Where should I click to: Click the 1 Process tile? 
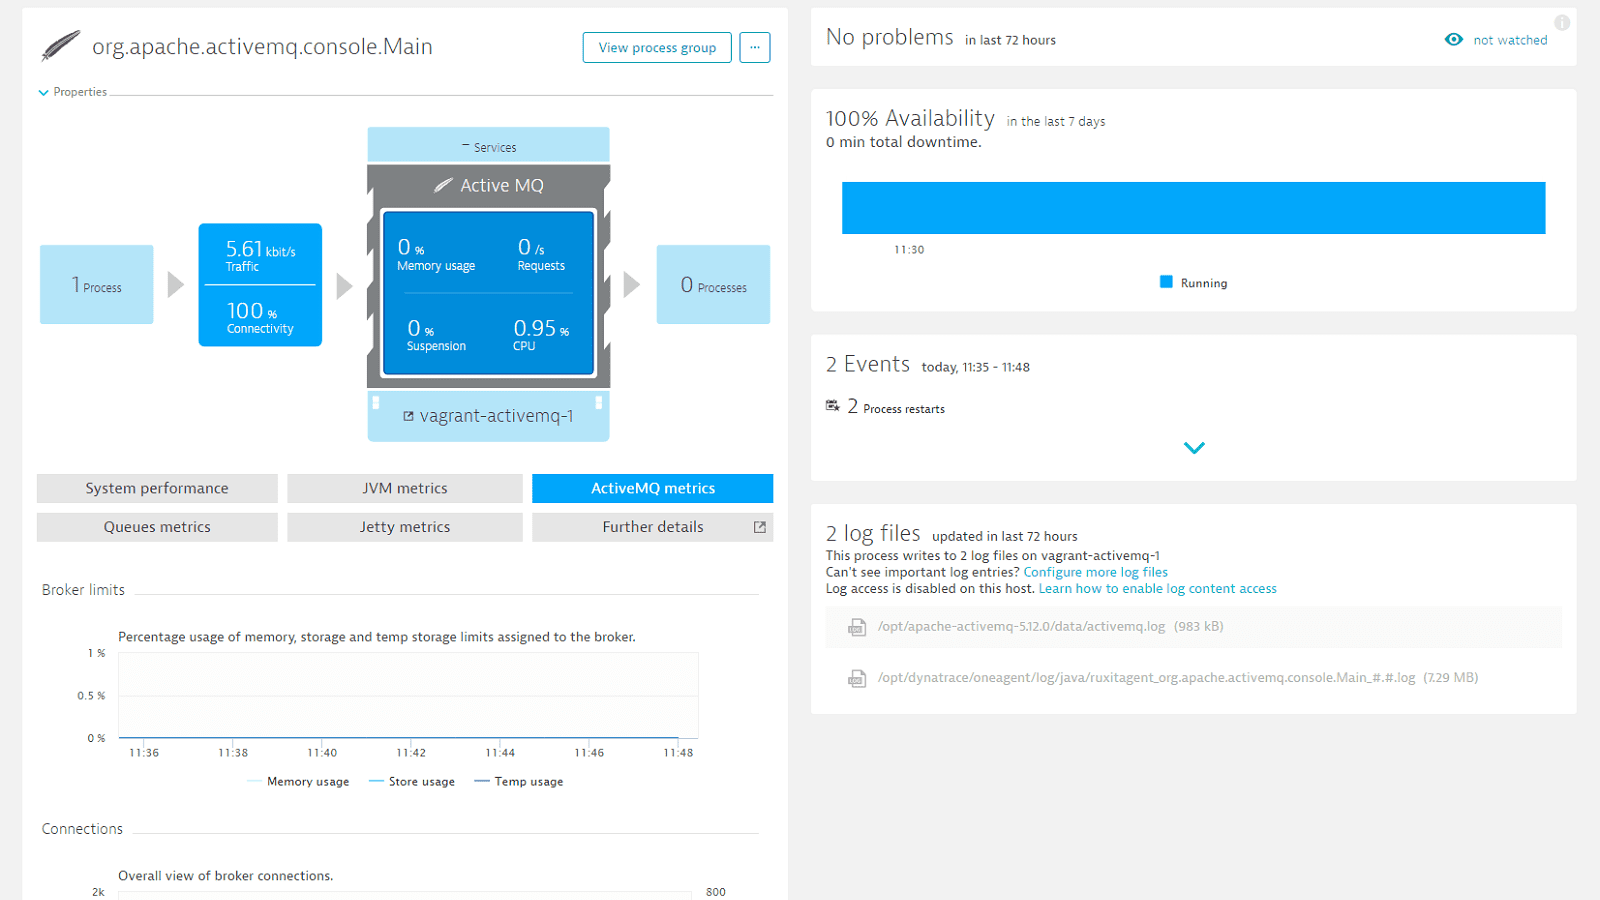(x=97, y=285)
